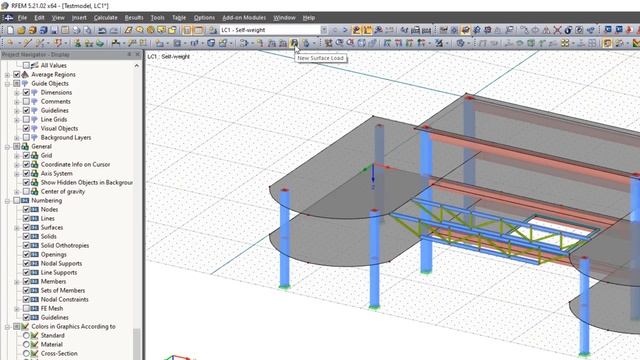Click the New Node toolbar icon
Screen dimensions: 640x360
click(x=10, y=43)
